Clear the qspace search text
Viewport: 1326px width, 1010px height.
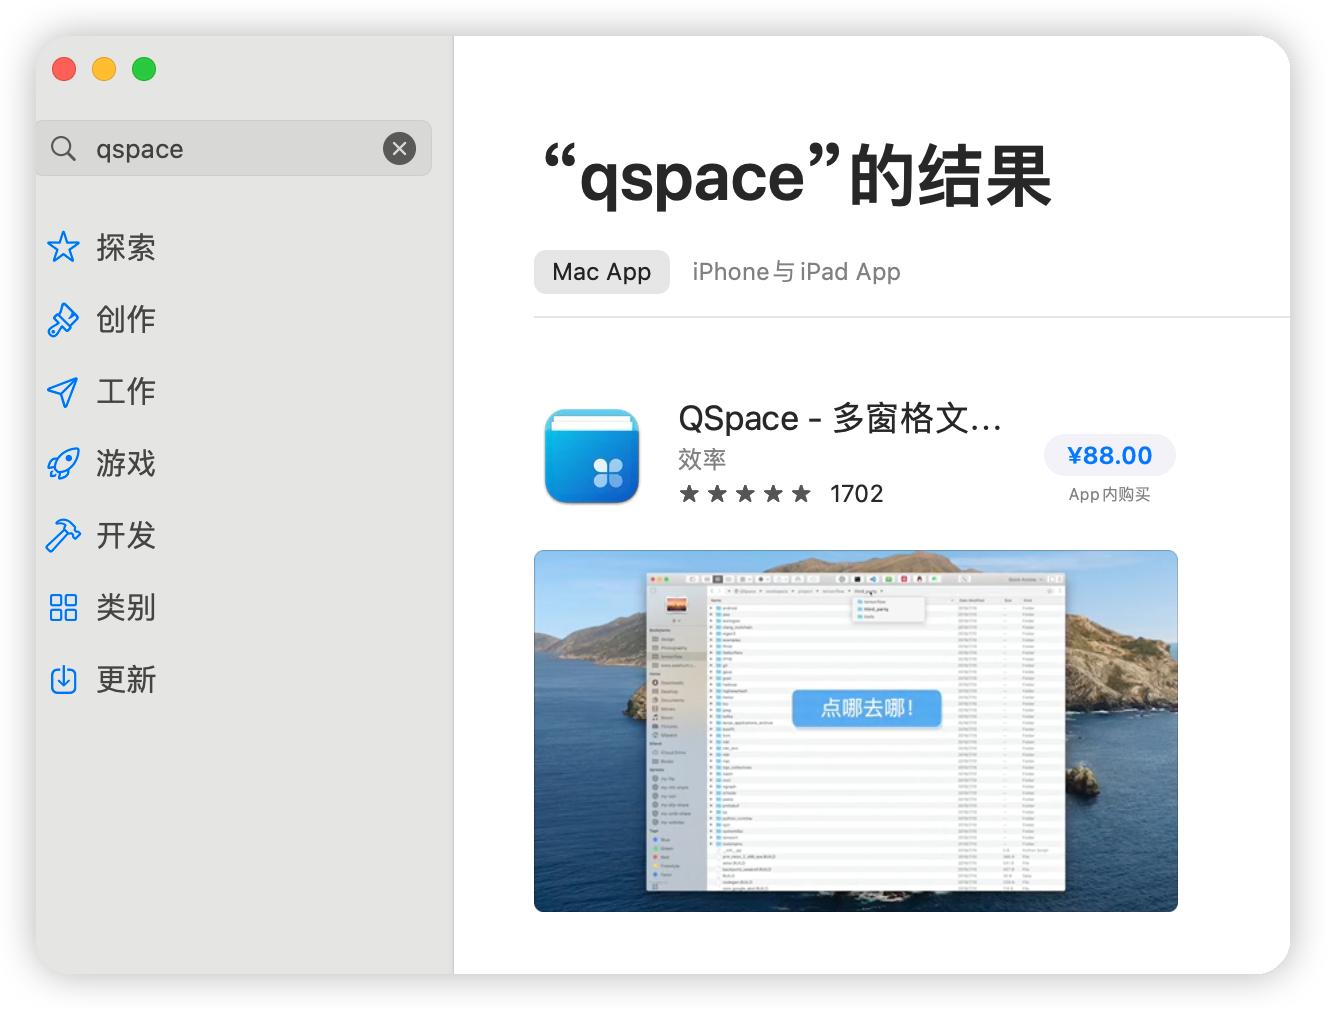click(x=399, y=148)
